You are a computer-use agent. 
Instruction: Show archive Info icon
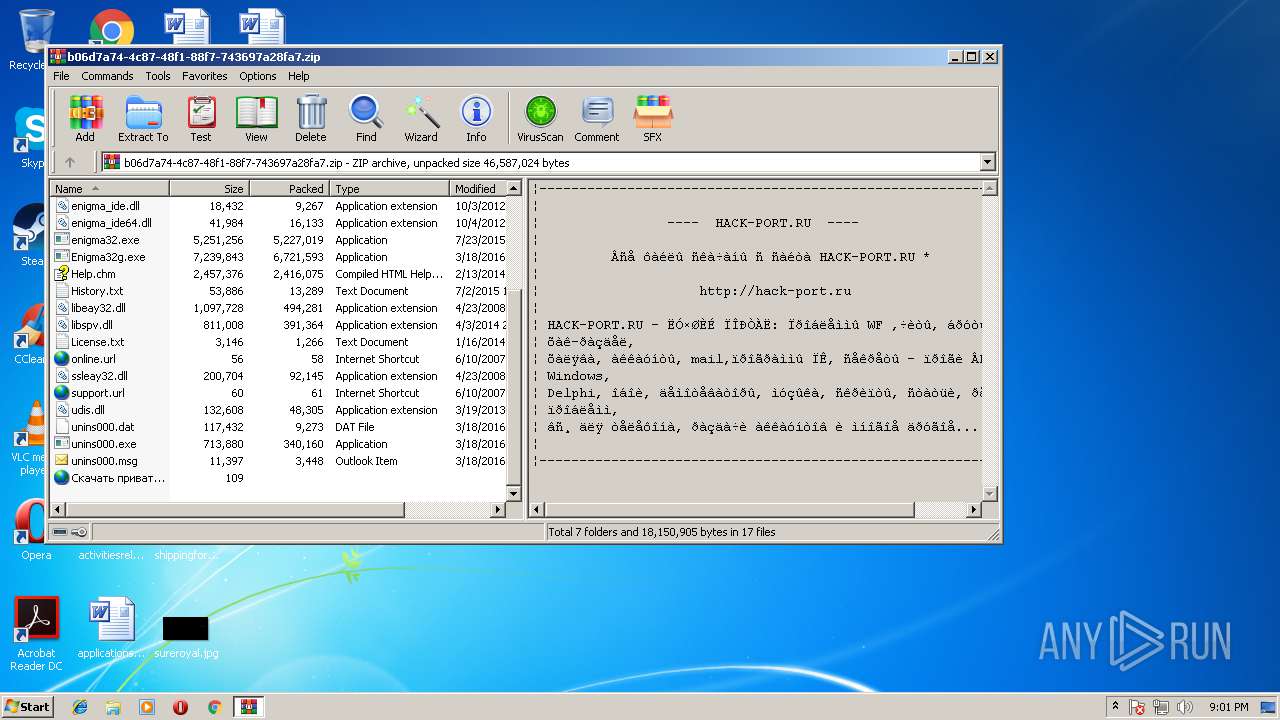point(476,119)
